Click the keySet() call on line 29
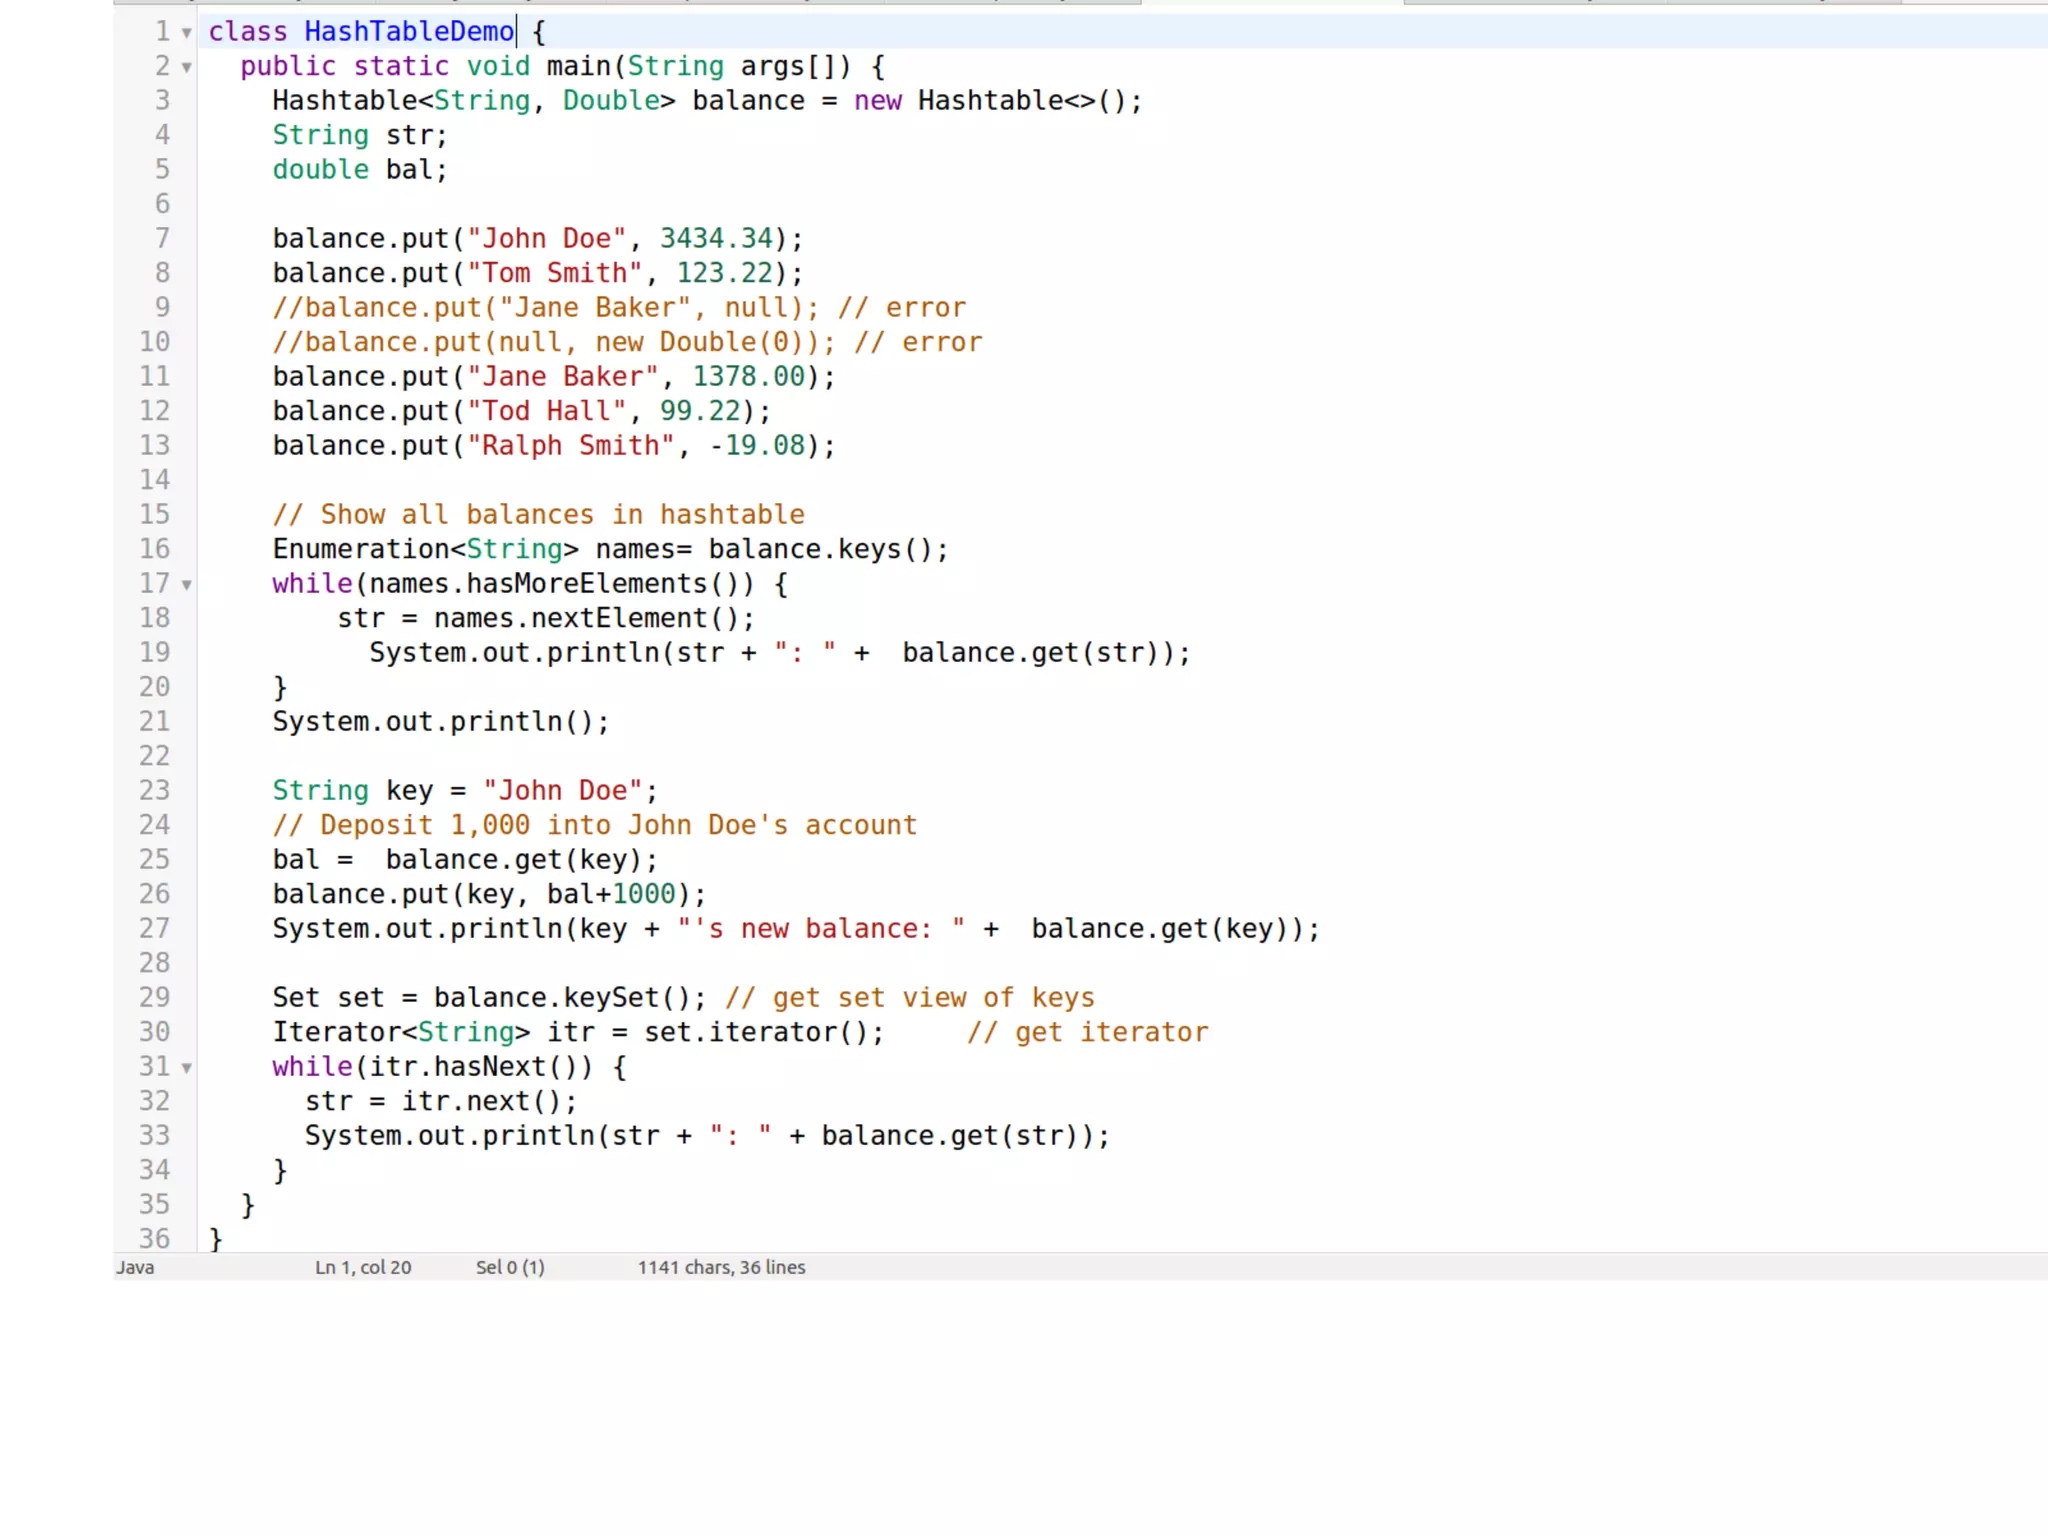This screenshot has width=2048, height=1536. pyautogui.click(x=626, y=998)
